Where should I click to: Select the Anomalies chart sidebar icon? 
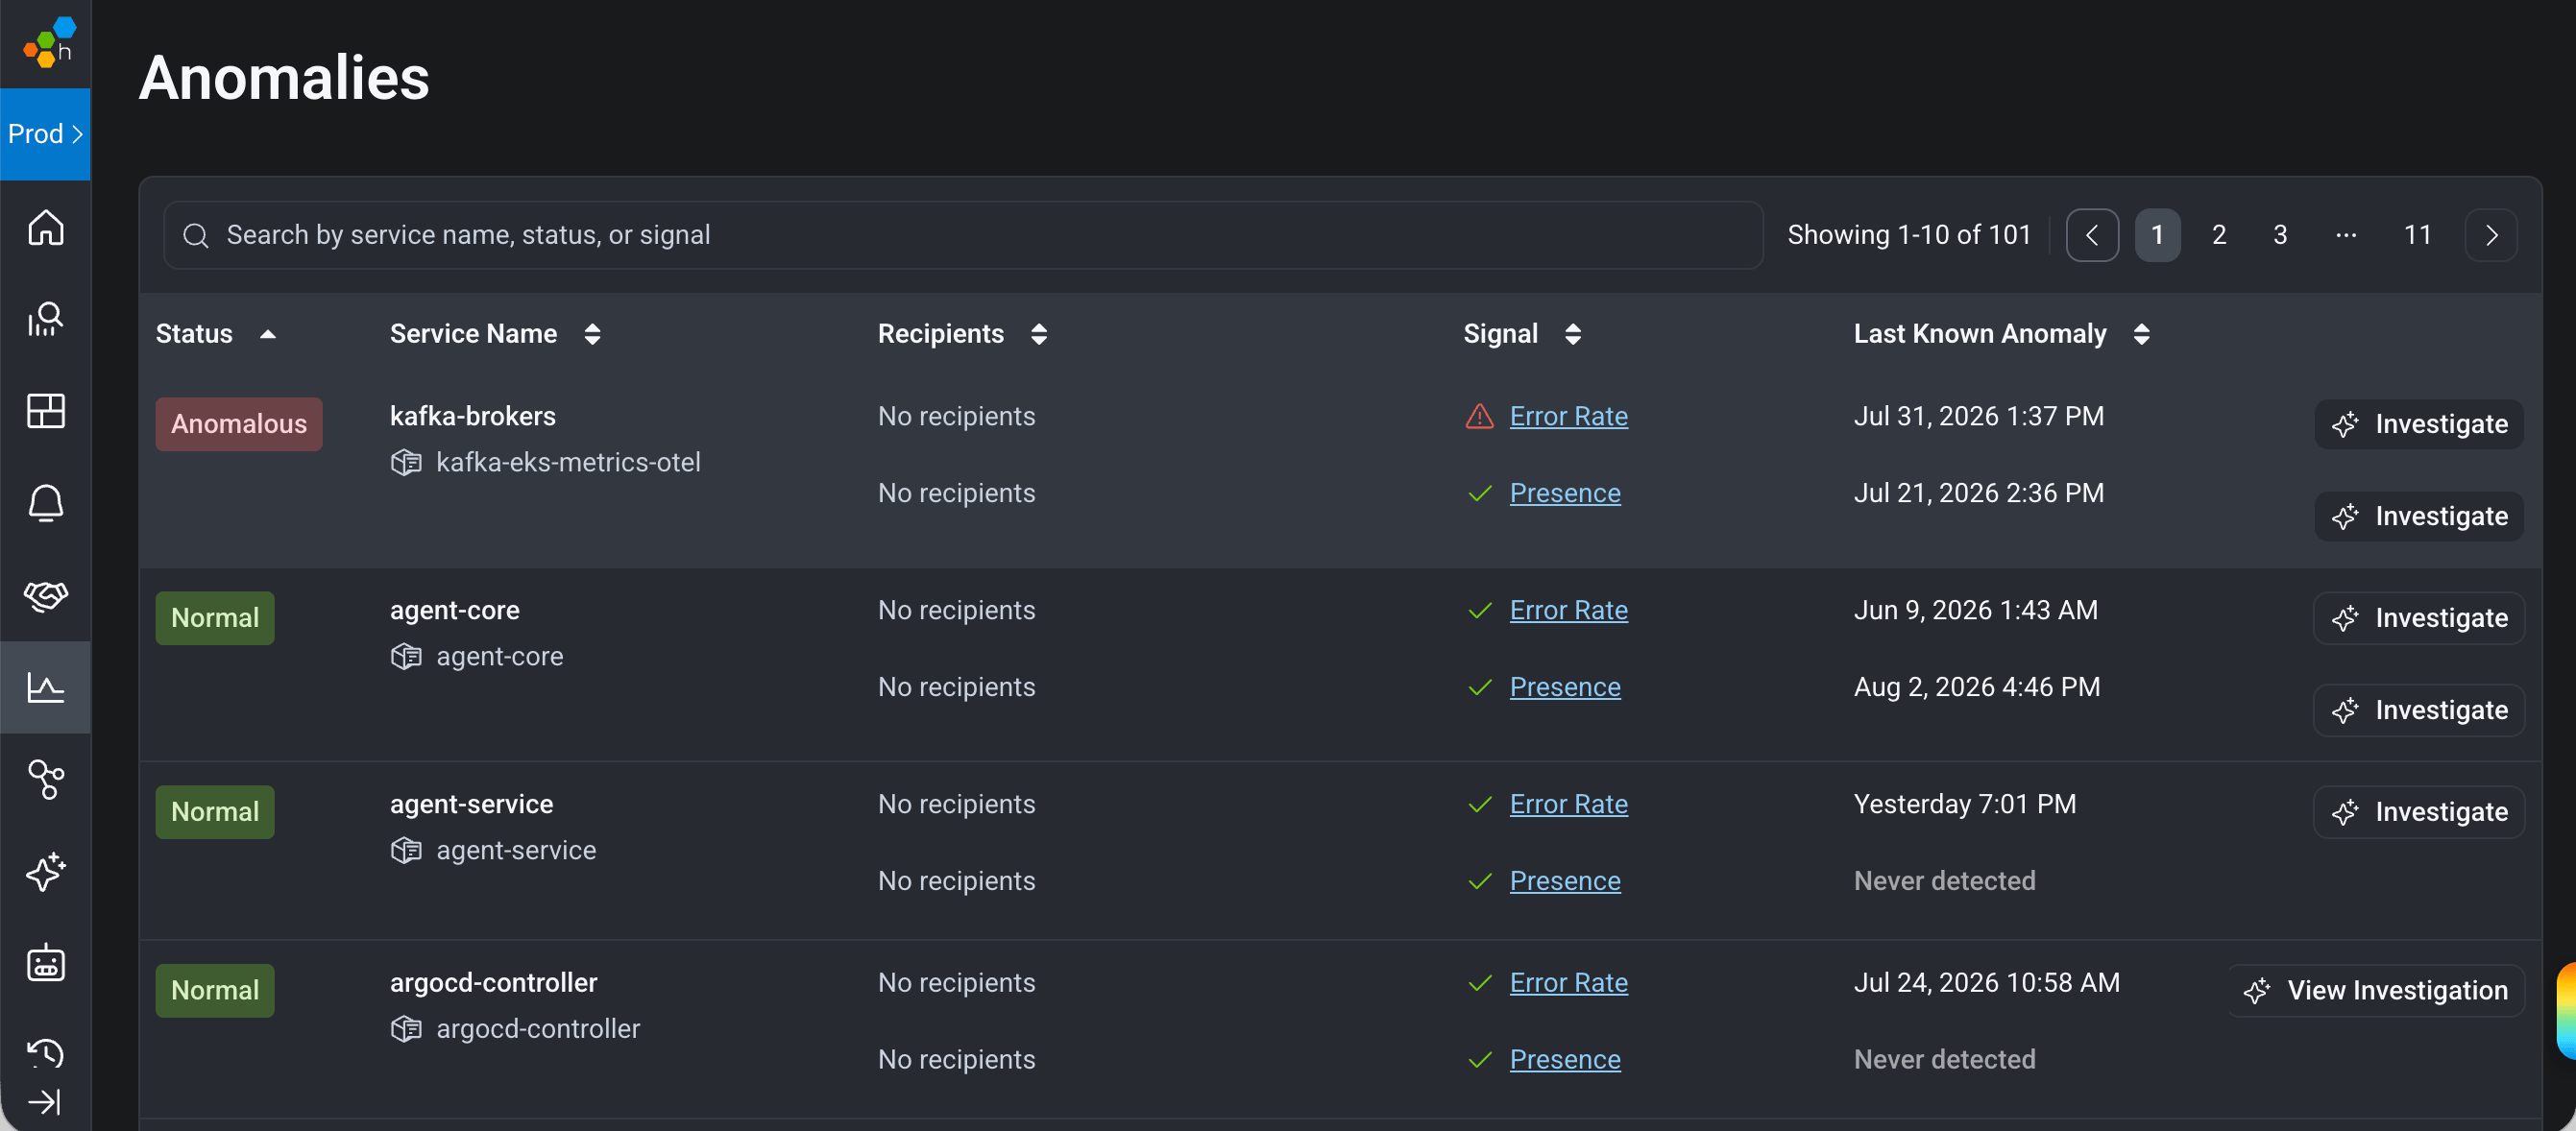pyautogui.click(x=46, y=687)
